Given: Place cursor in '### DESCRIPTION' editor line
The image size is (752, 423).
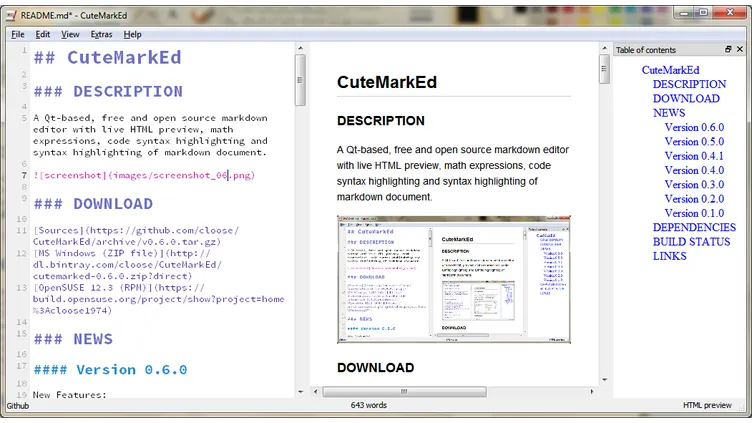Looking at the screenshot, I should [108, 91].
